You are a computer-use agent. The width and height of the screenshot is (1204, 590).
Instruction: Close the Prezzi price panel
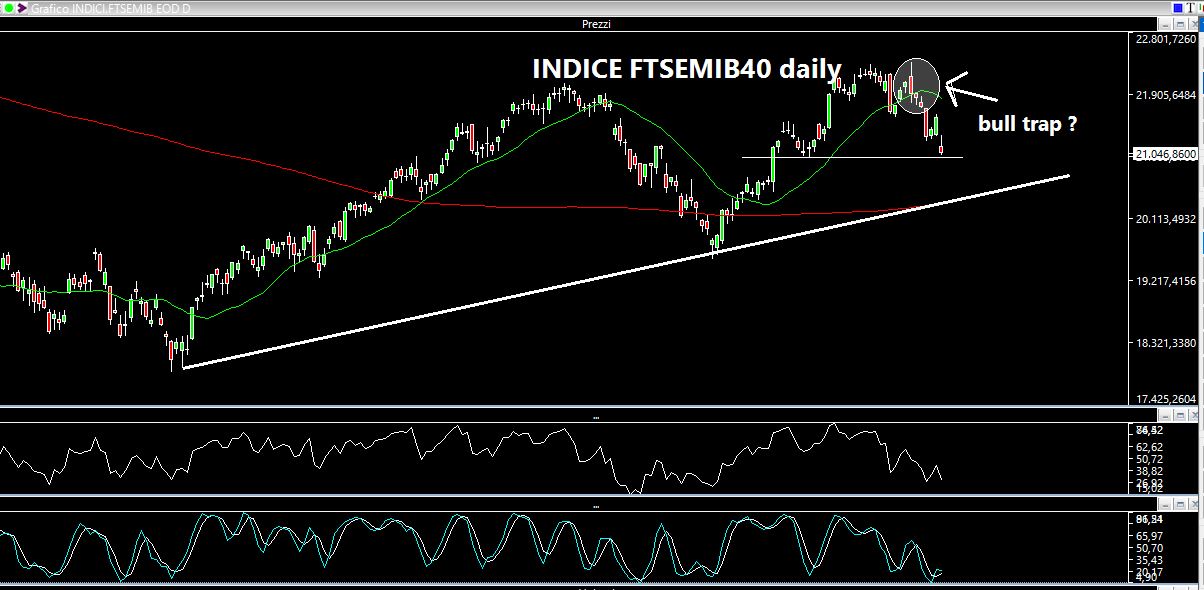click(1195, 24)
